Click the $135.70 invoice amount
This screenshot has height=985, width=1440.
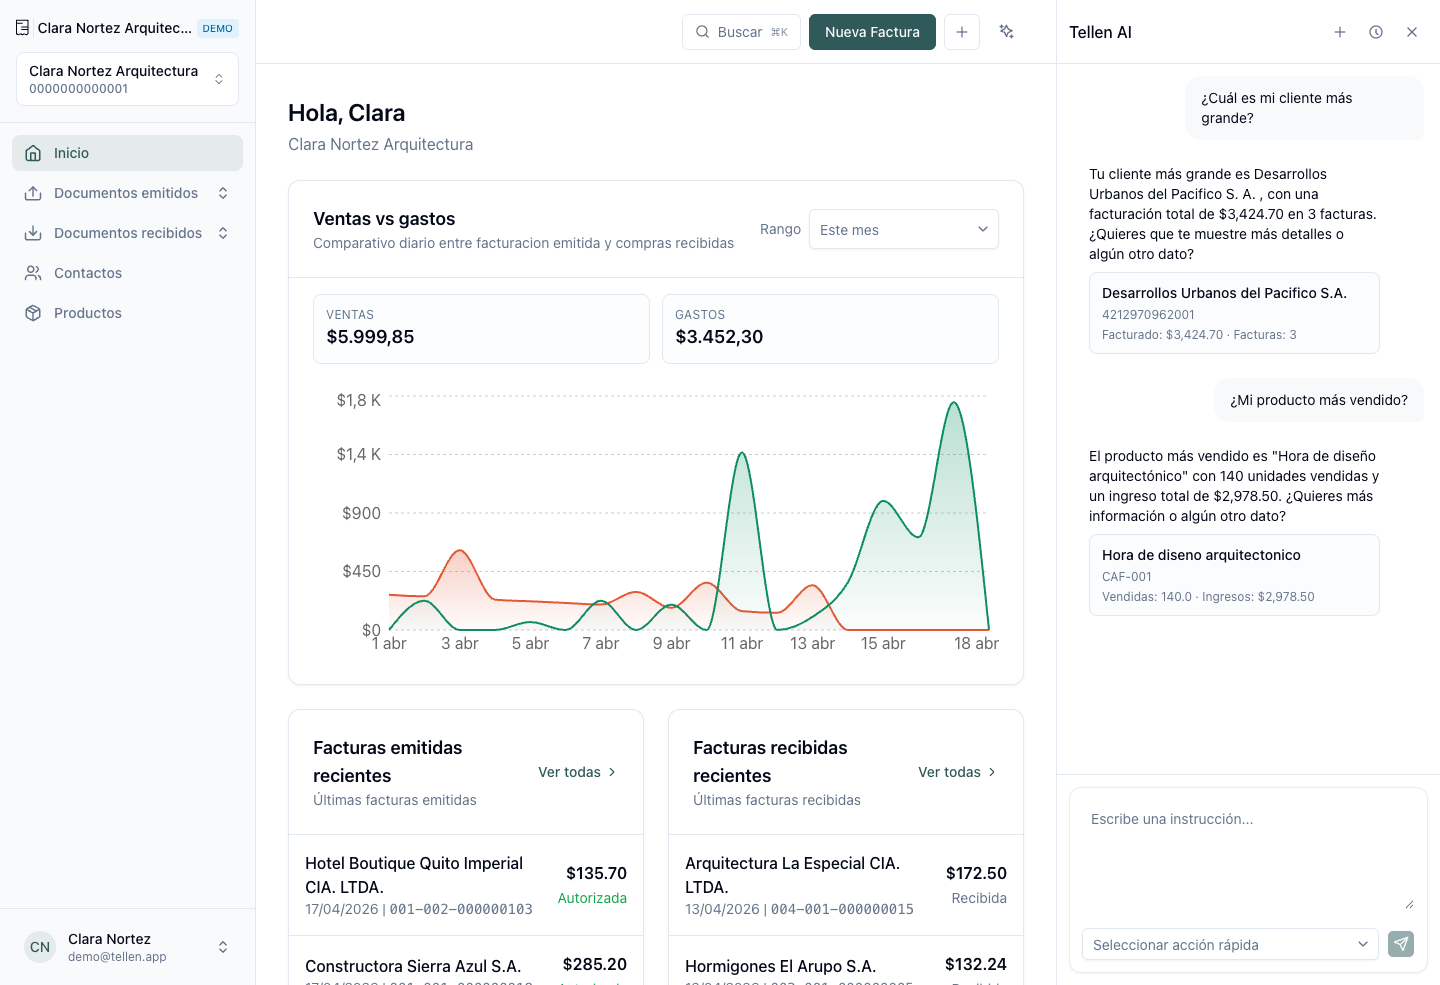[596, 873]
